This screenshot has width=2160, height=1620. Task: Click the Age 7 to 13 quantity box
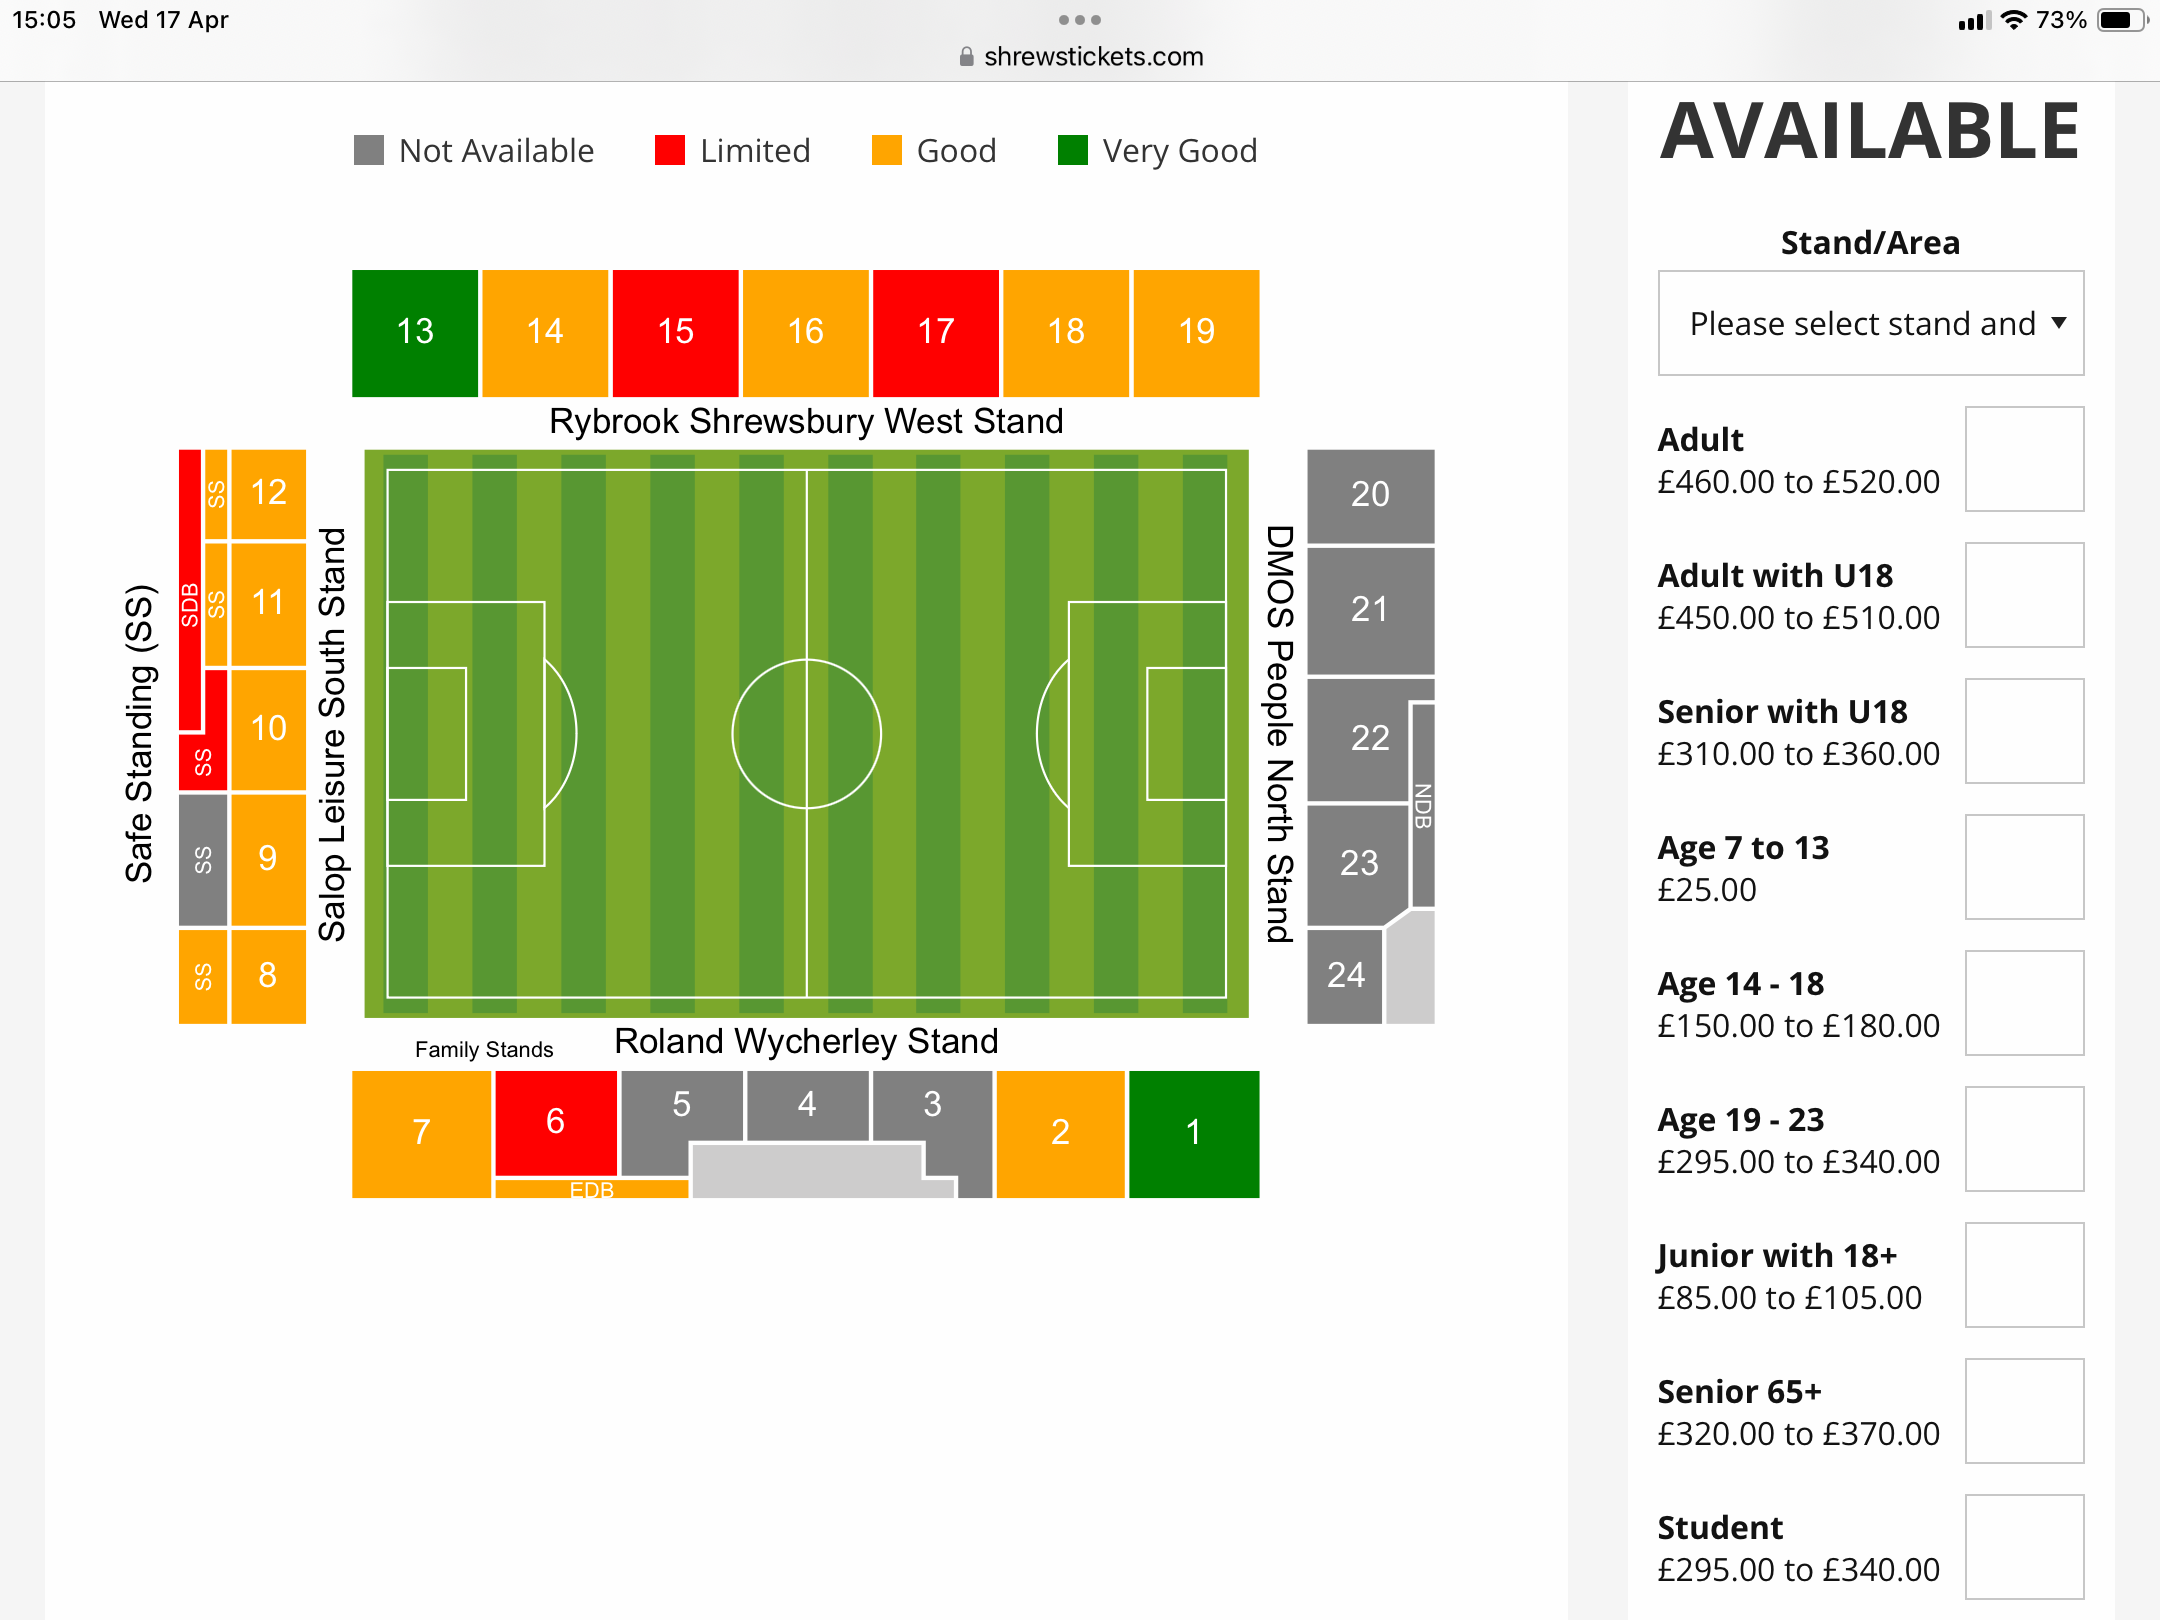(x=2024, y=867)
